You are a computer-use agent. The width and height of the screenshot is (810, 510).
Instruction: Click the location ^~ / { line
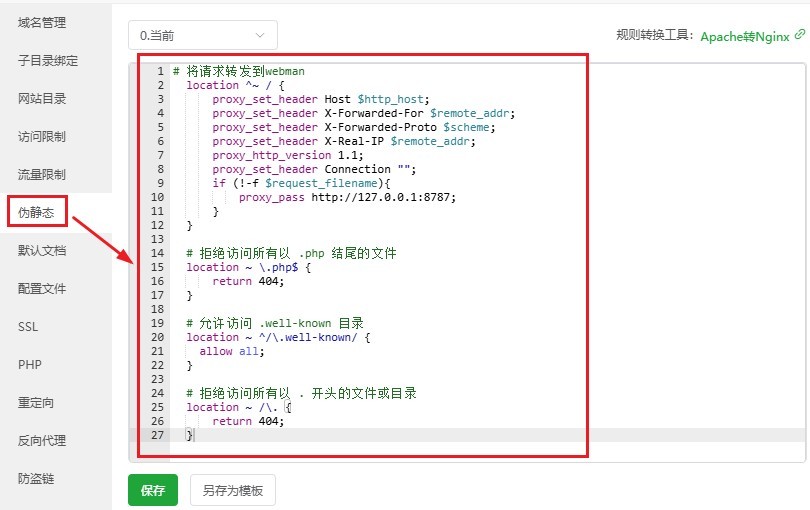[x=236, y=85]
